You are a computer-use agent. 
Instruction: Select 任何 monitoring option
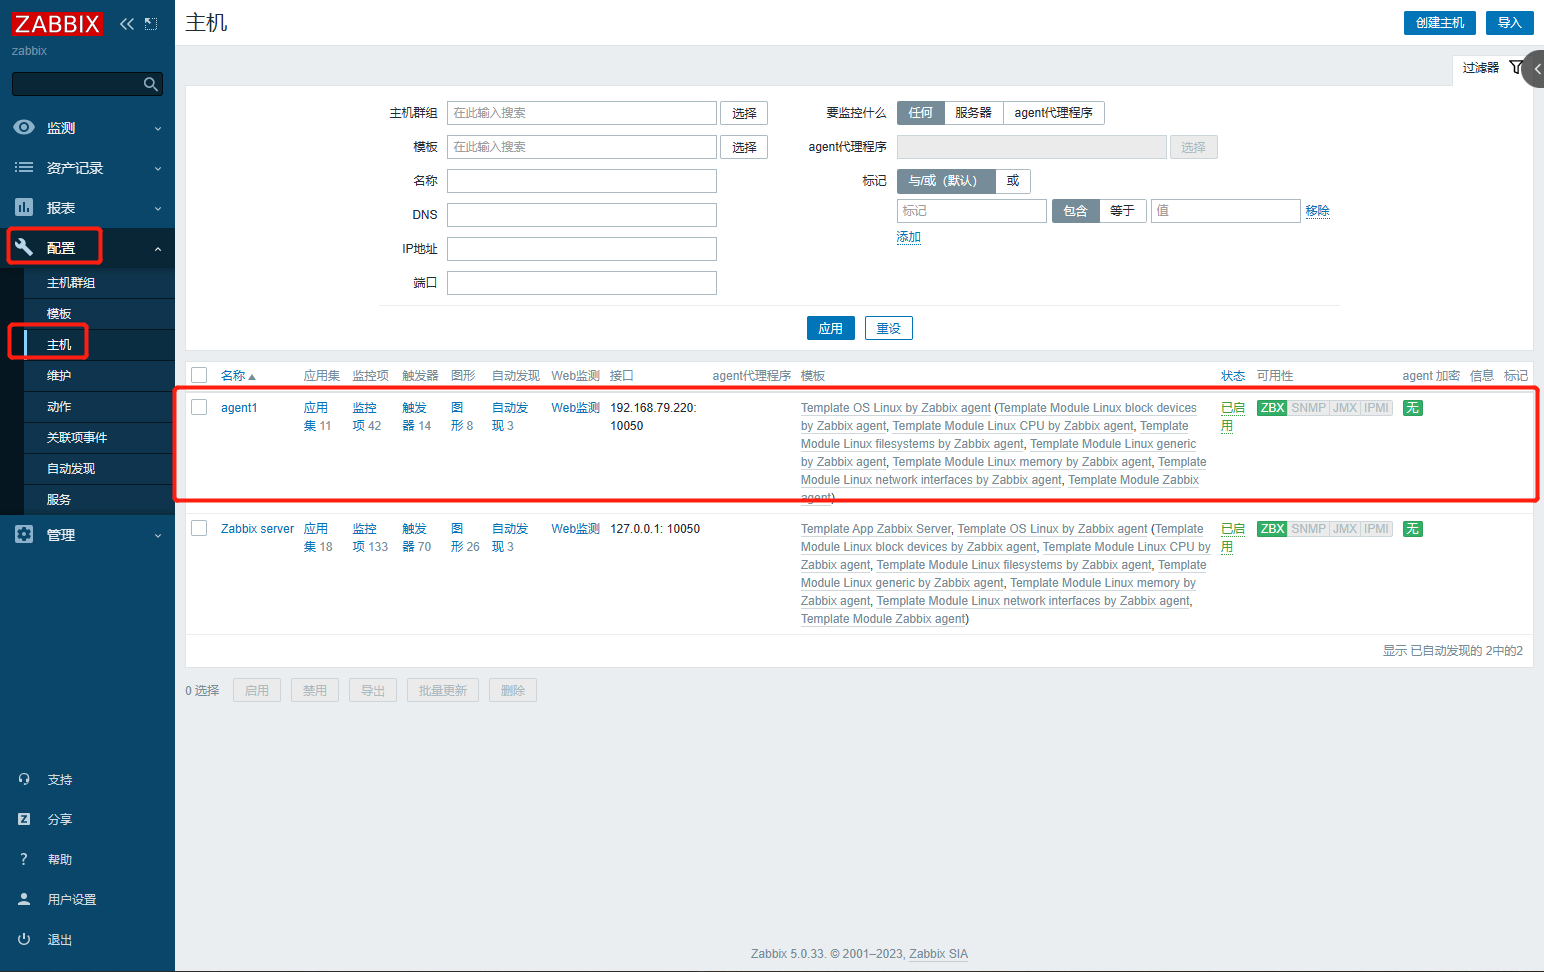click(x=920, y=113)
